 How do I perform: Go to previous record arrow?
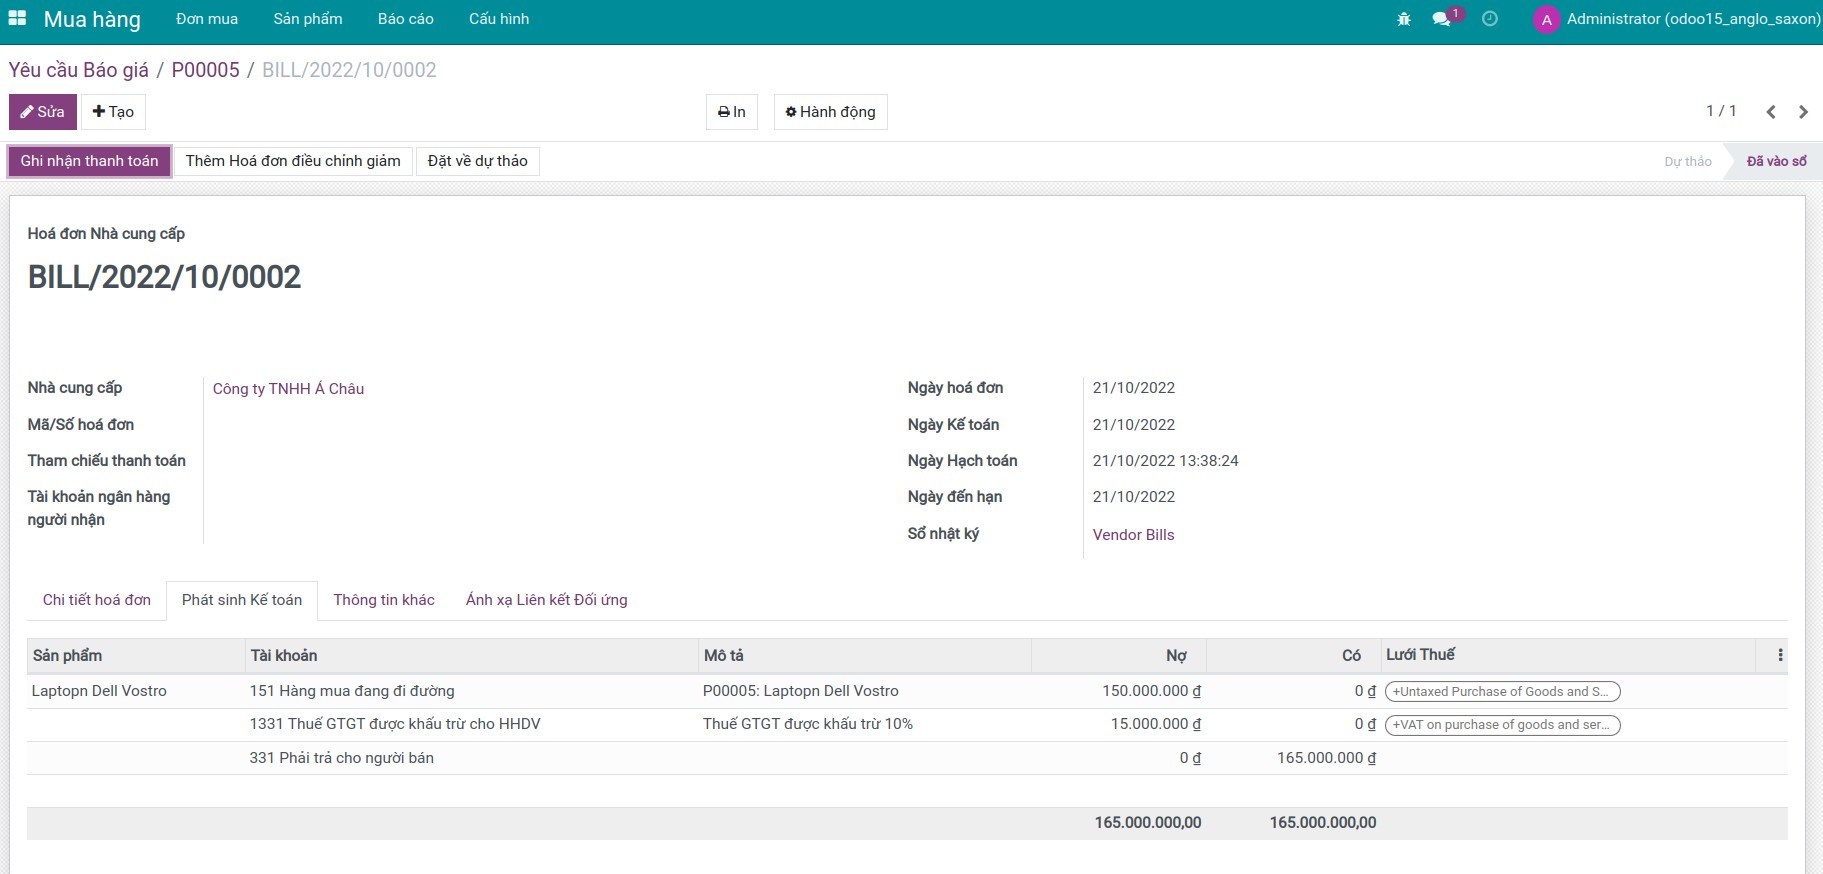[1771, 112]
